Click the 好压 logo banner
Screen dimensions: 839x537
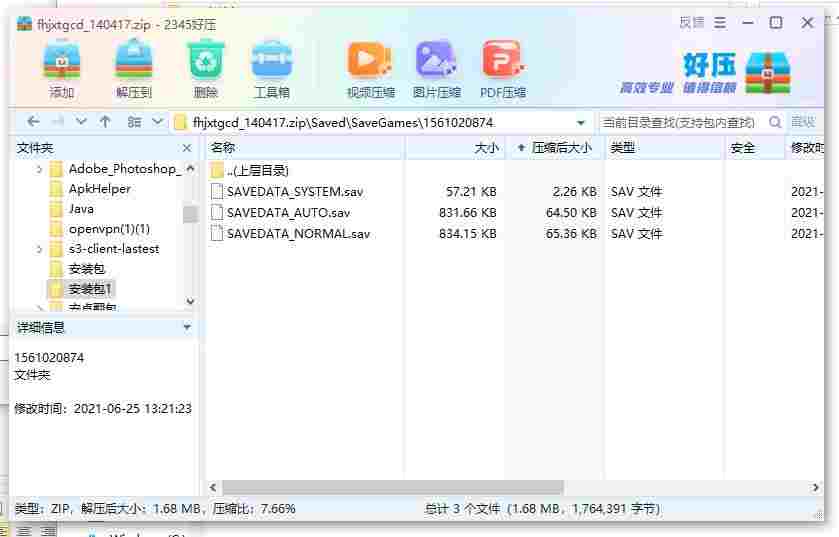(x=705, y=73)
